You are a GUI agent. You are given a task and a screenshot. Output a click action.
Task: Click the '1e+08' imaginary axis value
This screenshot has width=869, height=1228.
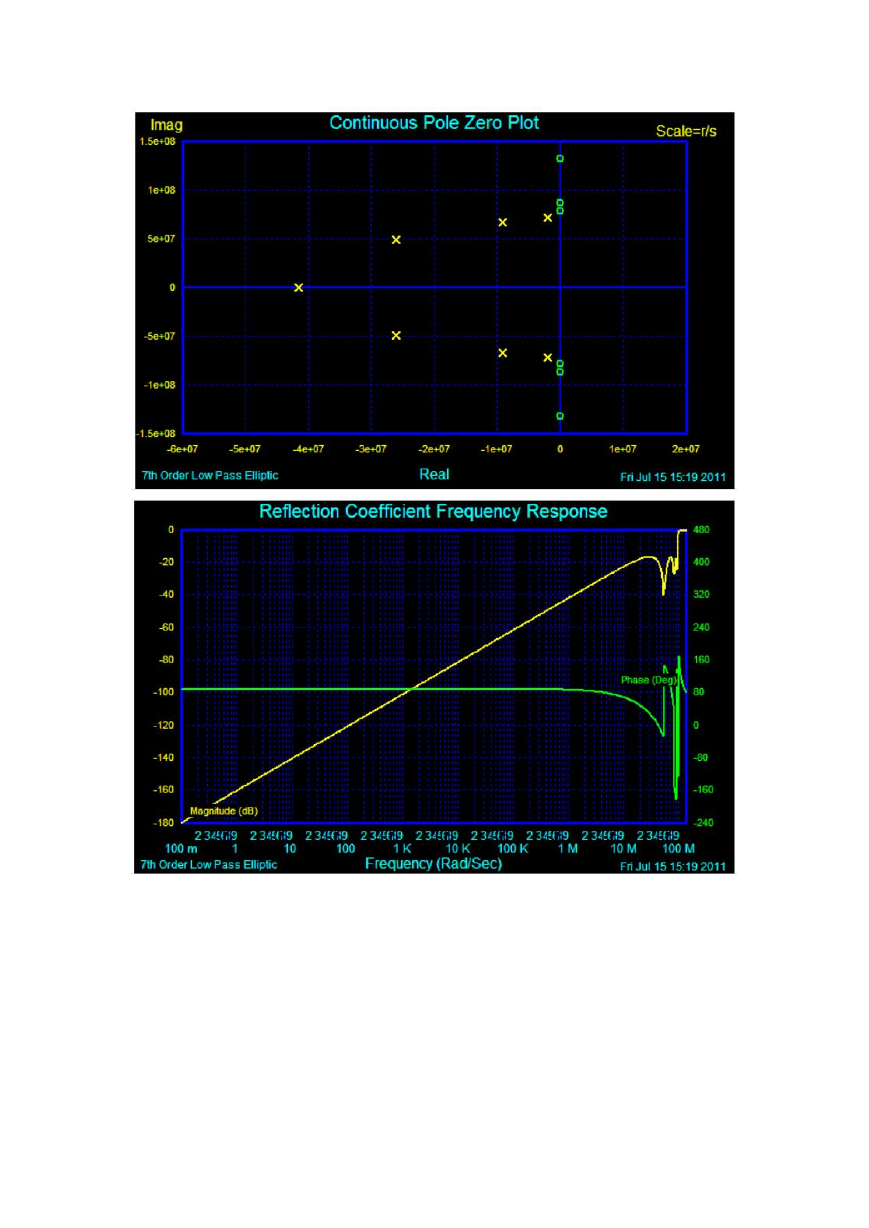[162, 190]
